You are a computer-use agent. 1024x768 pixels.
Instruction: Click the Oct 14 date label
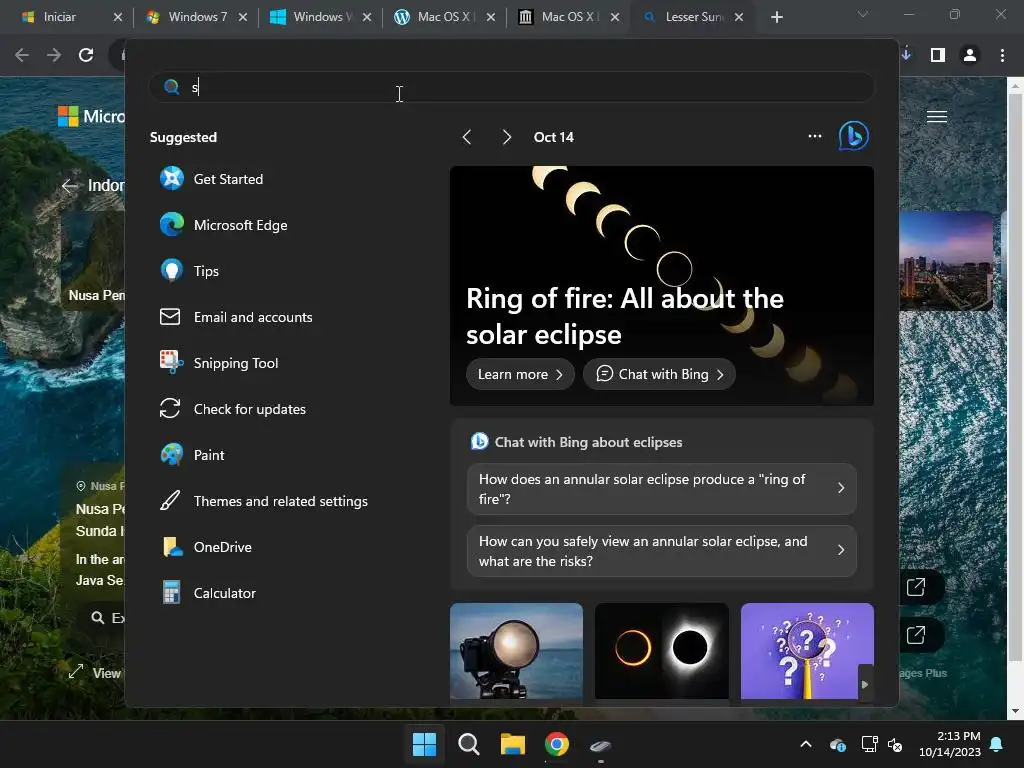pos(553,137)
